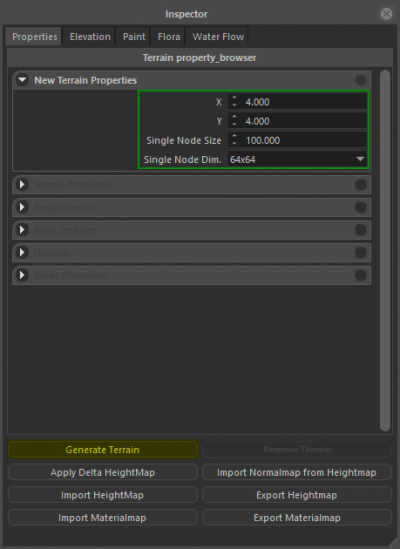Expand the Terrain Properties section

point(22,185)
